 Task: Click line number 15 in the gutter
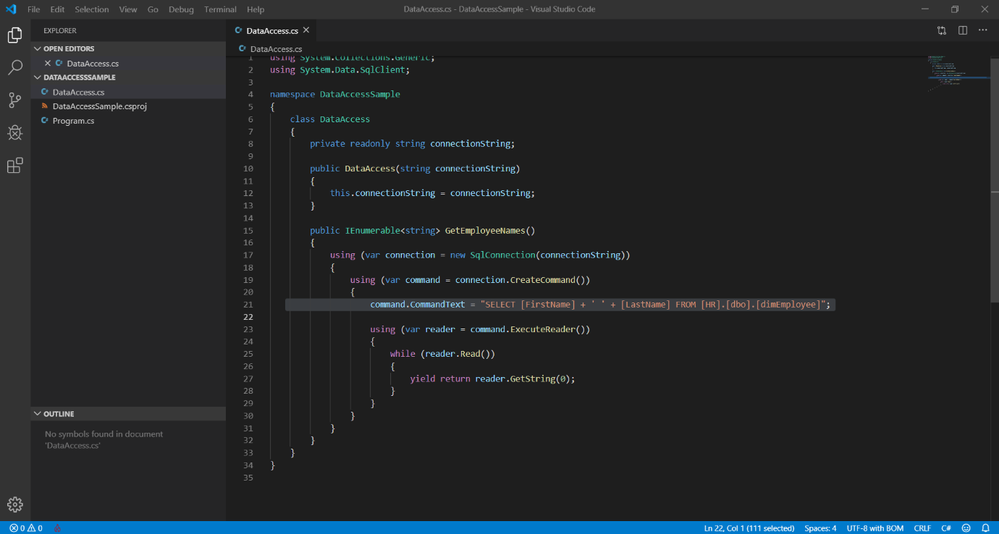[x=248, y=231]
